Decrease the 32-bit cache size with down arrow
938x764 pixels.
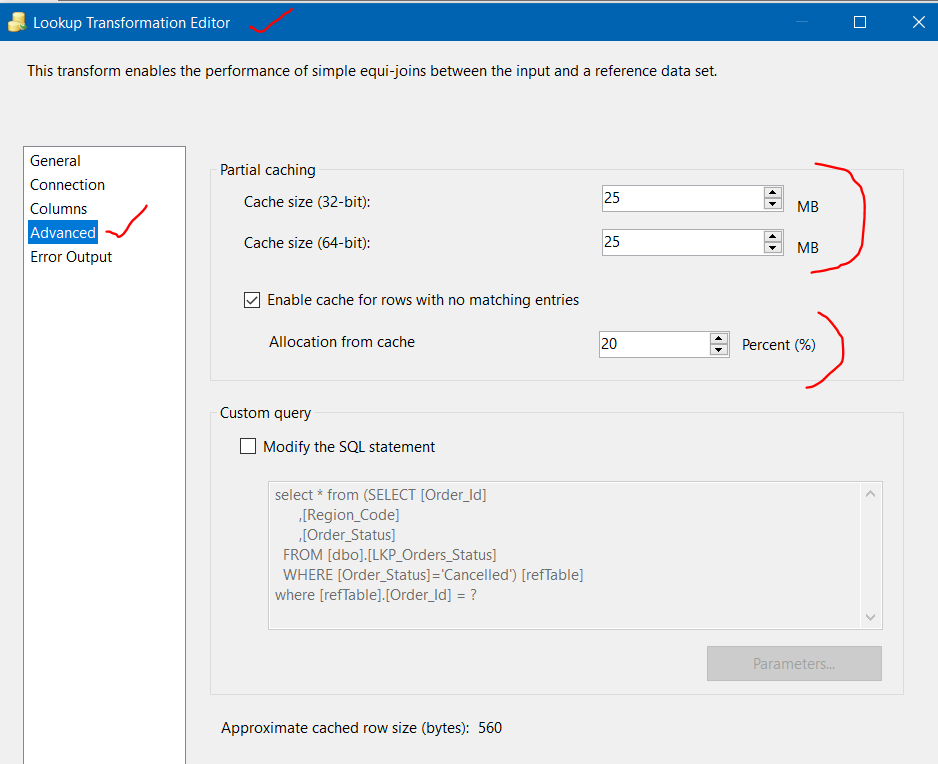point(773,205)
